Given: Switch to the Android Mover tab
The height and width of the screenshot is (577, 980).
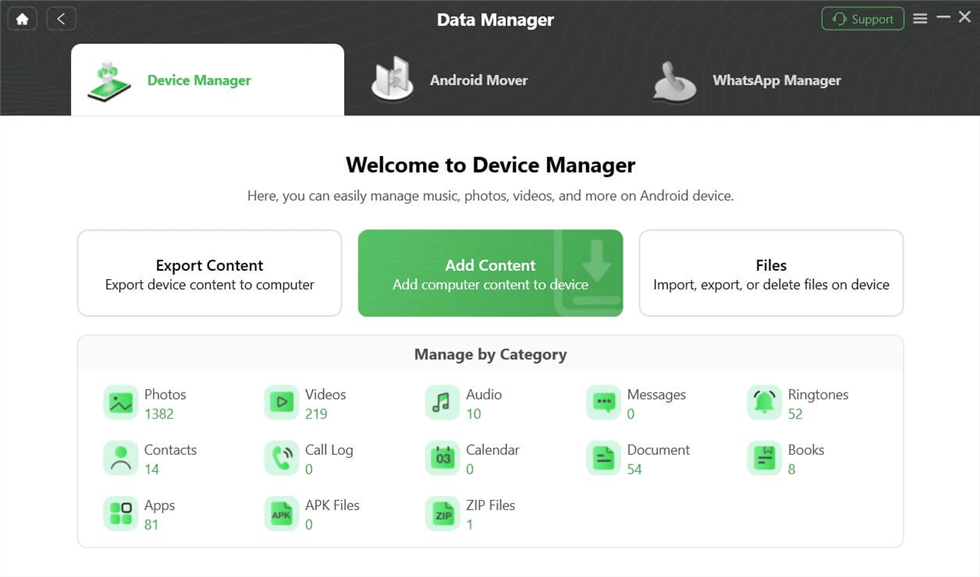Looking at the screenshot, I should click(x=450, y=80).
